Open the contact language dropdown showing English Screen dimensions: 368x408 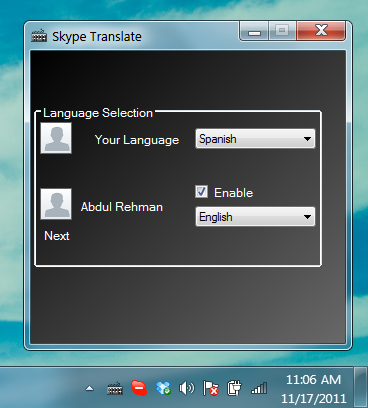coord(255,217)
